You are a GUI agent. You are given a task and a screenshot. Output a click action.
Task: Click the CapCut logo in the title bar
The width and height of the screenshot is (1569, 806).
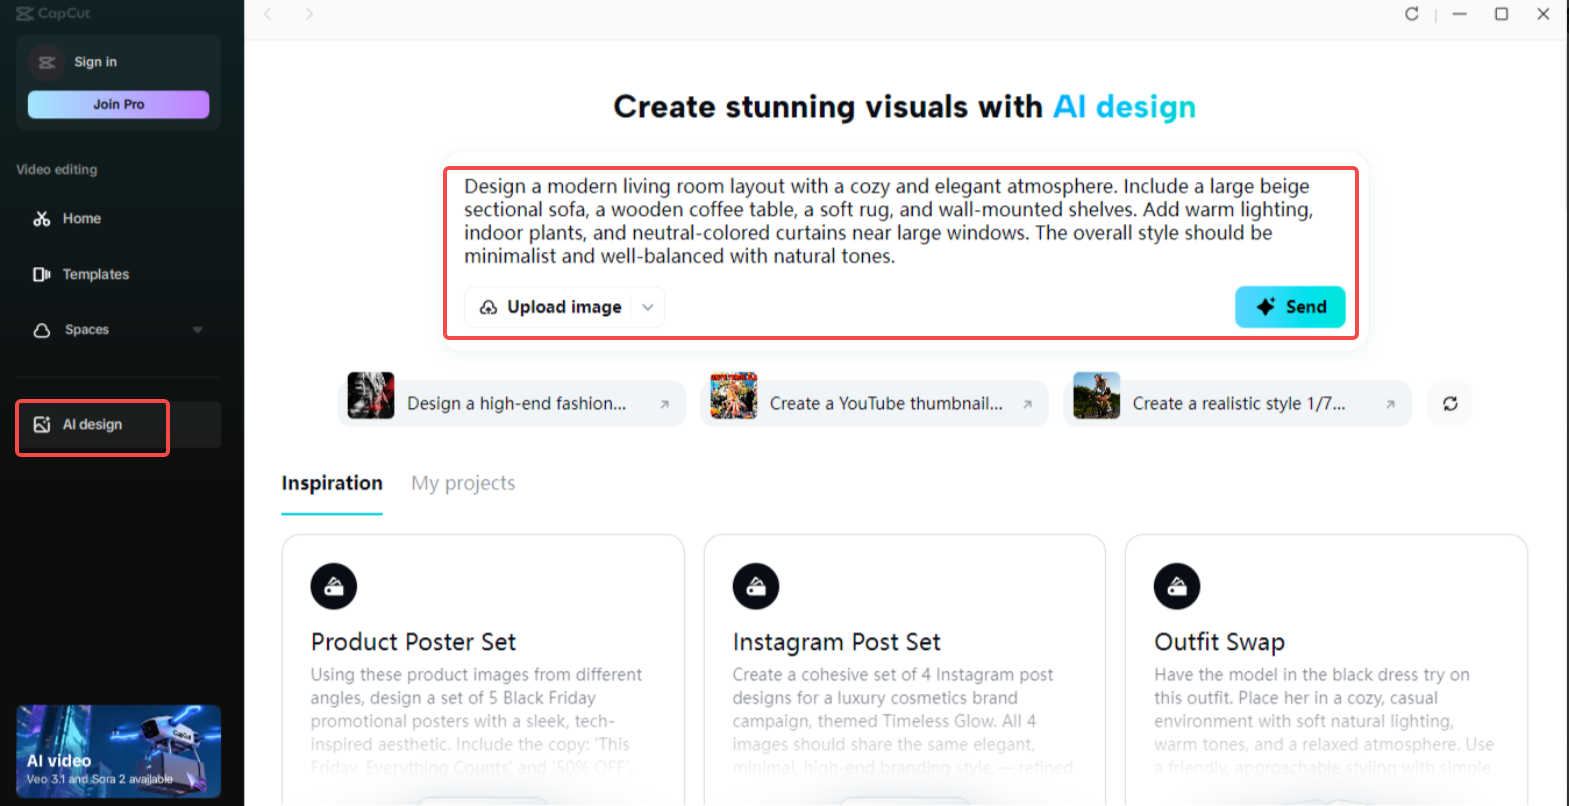(x=53, y=13)
